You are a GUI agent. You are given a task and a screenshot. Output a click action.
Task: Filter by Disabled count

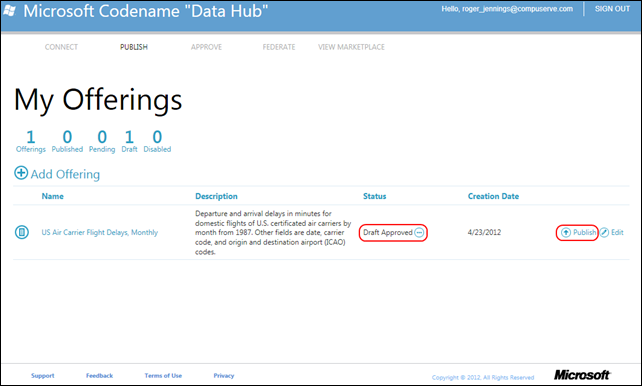pyautogui.click(x=157, y=142)
